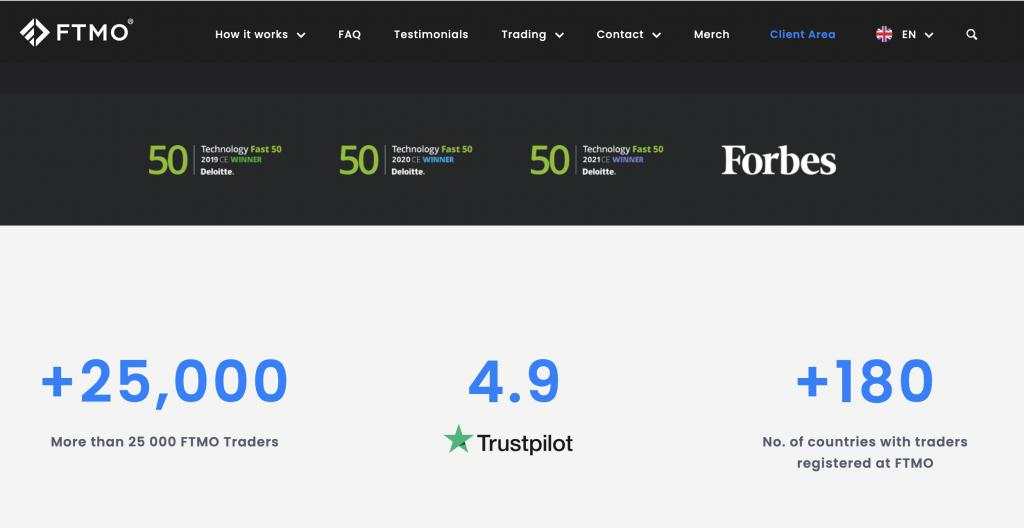Click the FTMO logo in the header
Image resolution: width=1024 pixels, height=528 pixels.
(76, 32)
